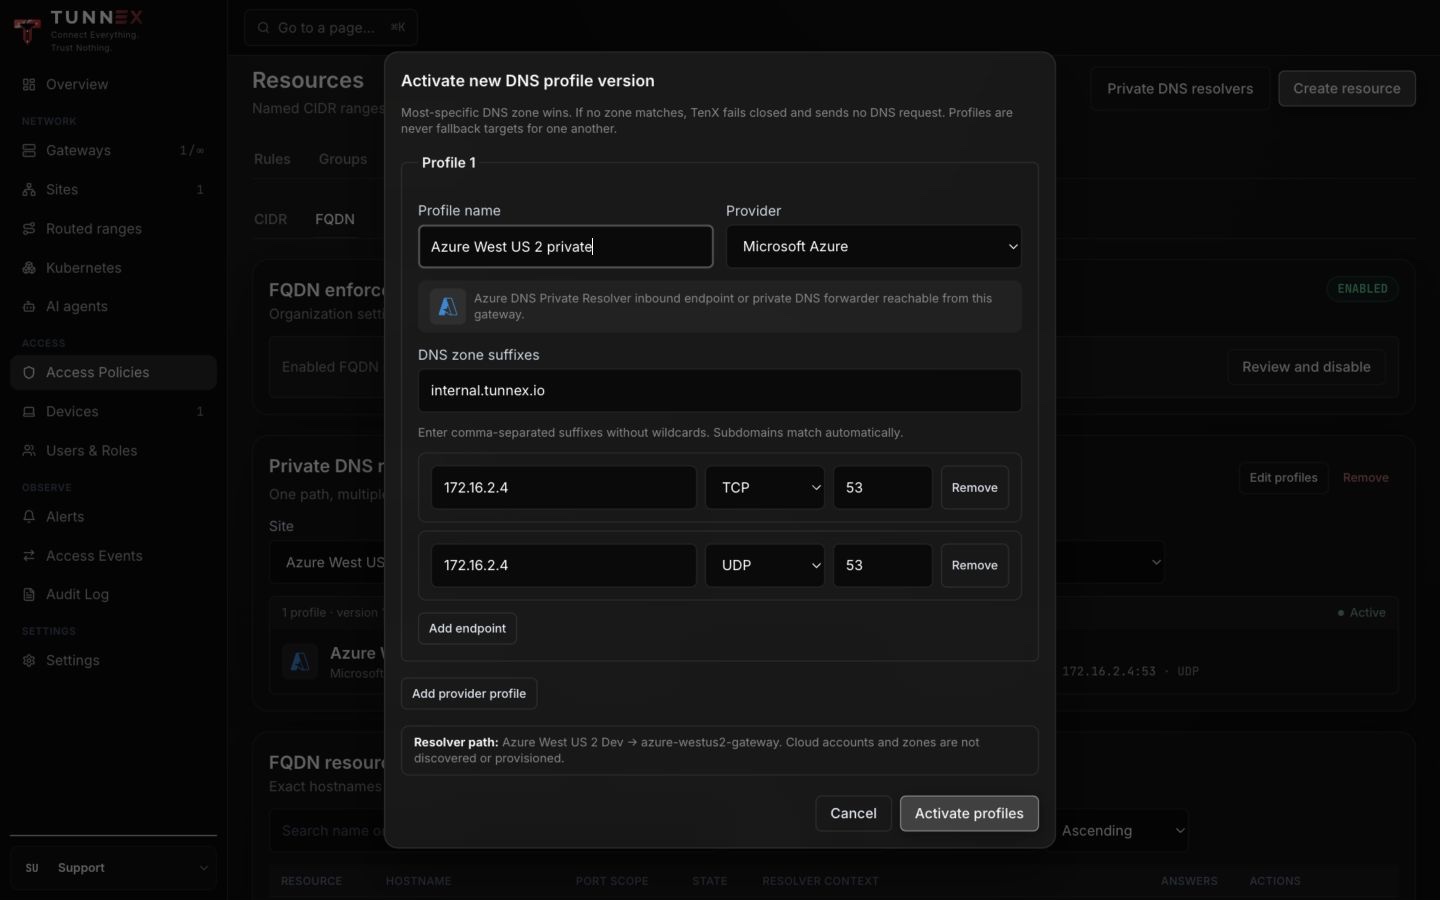Click the Tunnex logo icon
1440x900 pixels.
click(x=28, y=29)
